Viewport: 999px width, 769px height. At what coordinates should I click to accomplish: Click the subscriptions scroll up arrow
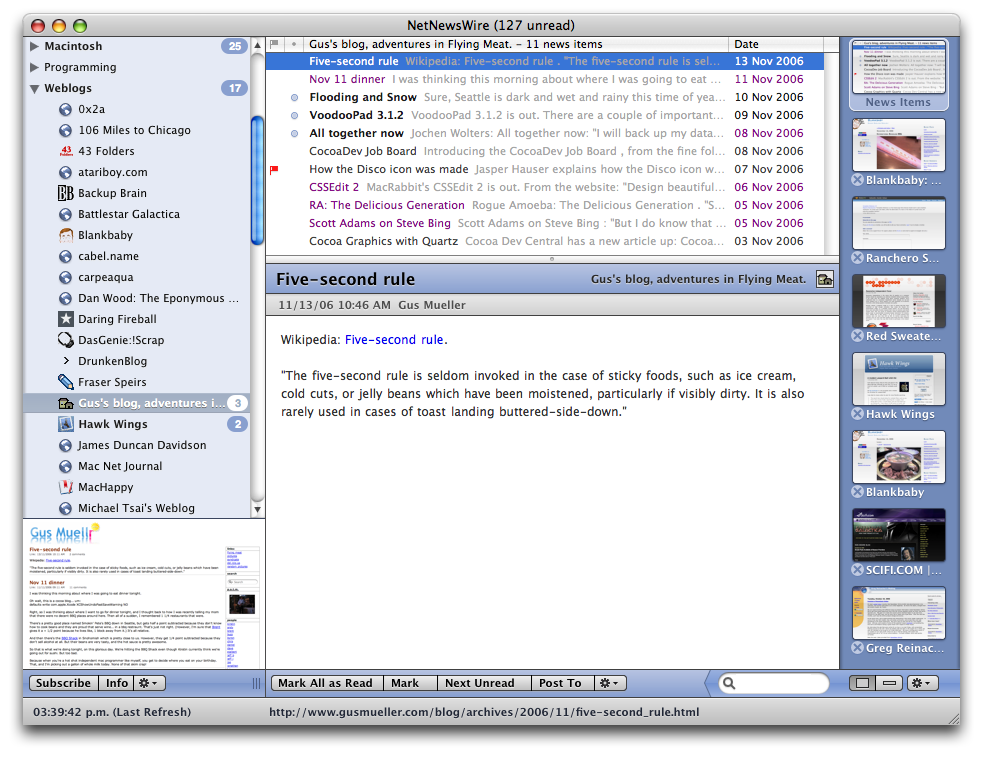[257, 45]
